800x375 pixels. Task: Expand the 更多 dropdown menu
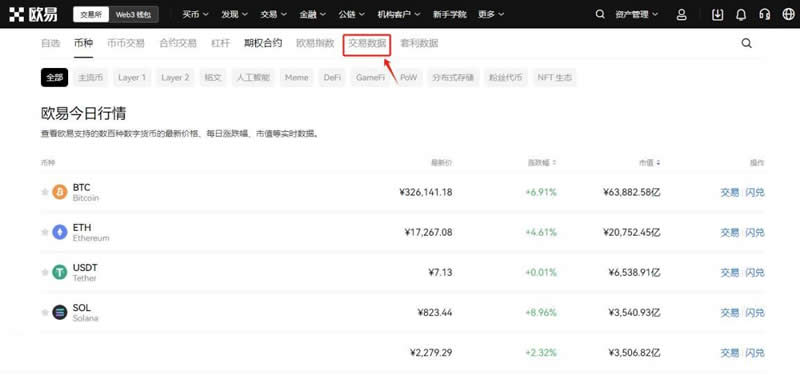(491, 14)
